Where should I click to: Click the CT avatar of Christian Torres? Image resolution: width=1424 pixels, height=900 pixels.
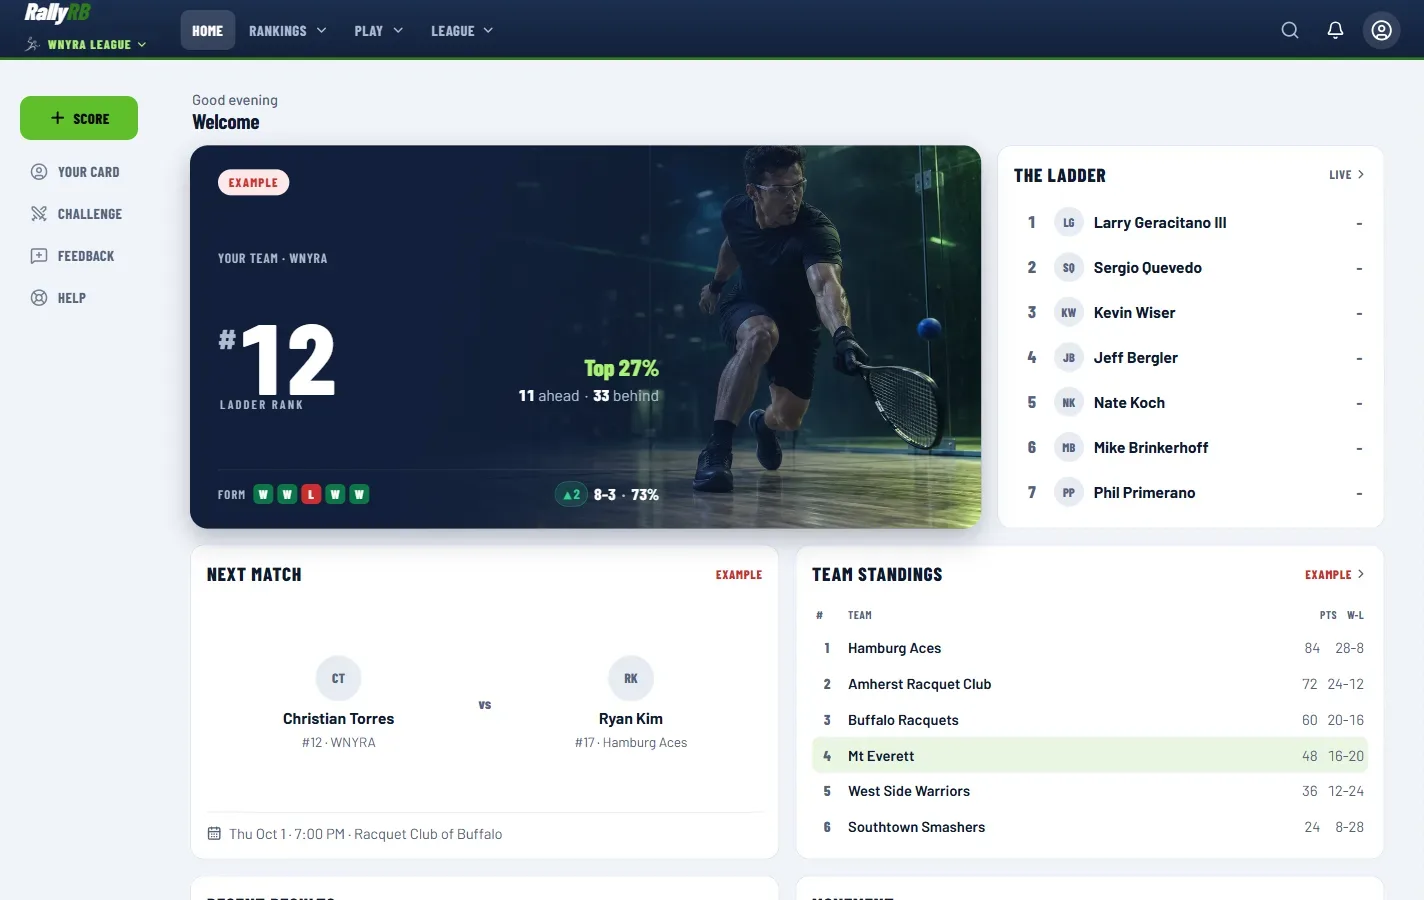[x=338, y=679]
